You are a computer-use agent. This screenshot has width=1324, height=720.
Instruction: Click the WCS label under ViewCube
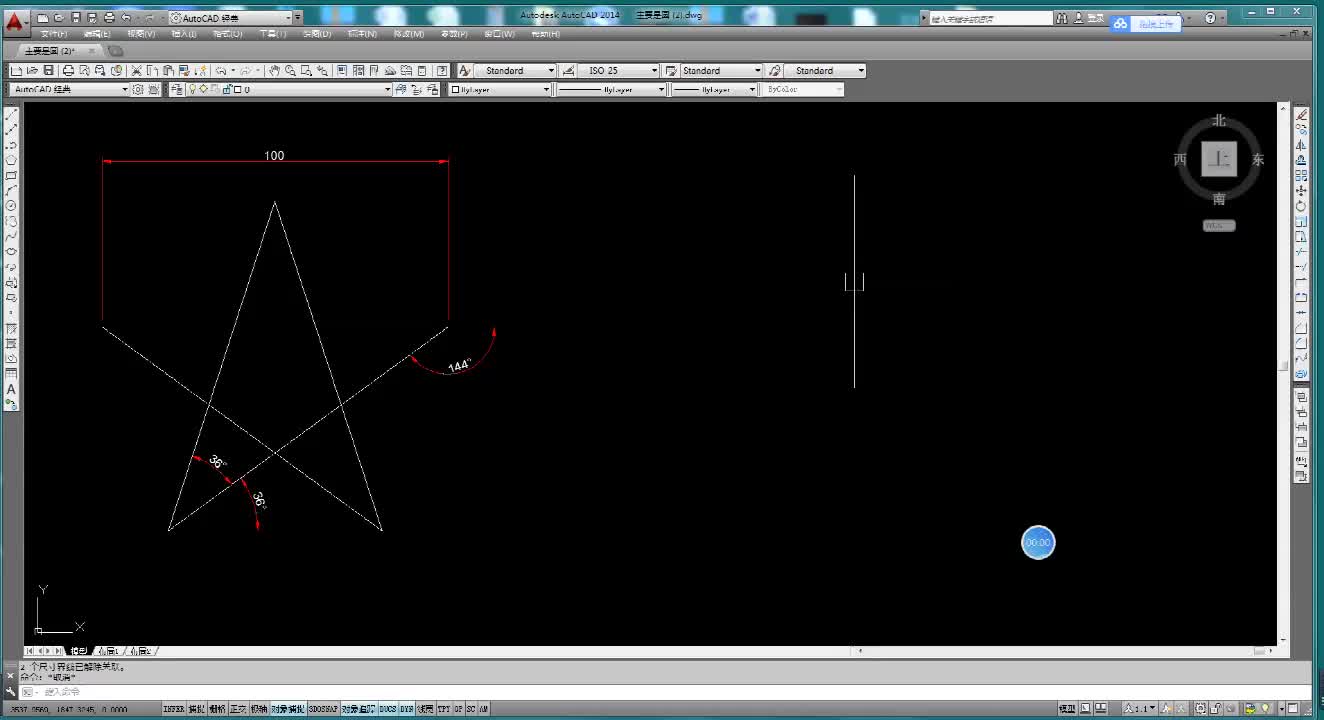1219,225
